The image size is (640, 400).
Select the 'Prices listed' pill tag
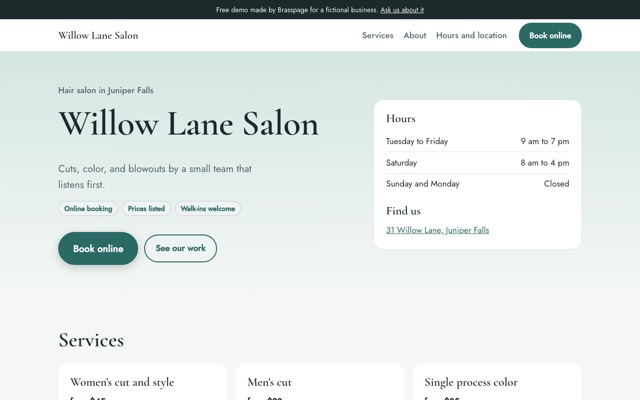pos(146,209)
